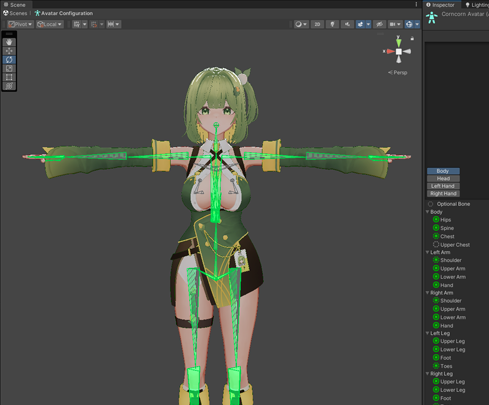
Task: Open the Local handle rotation dropdown
Action: 50,24
